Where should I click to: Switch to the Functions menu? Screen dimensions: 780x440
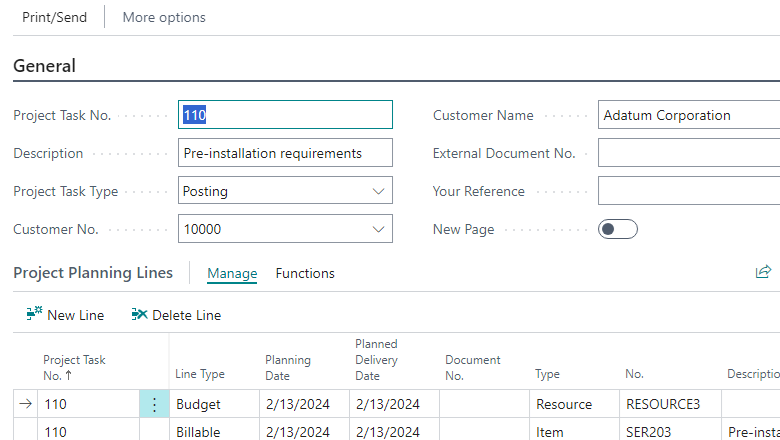coord(305,273)
